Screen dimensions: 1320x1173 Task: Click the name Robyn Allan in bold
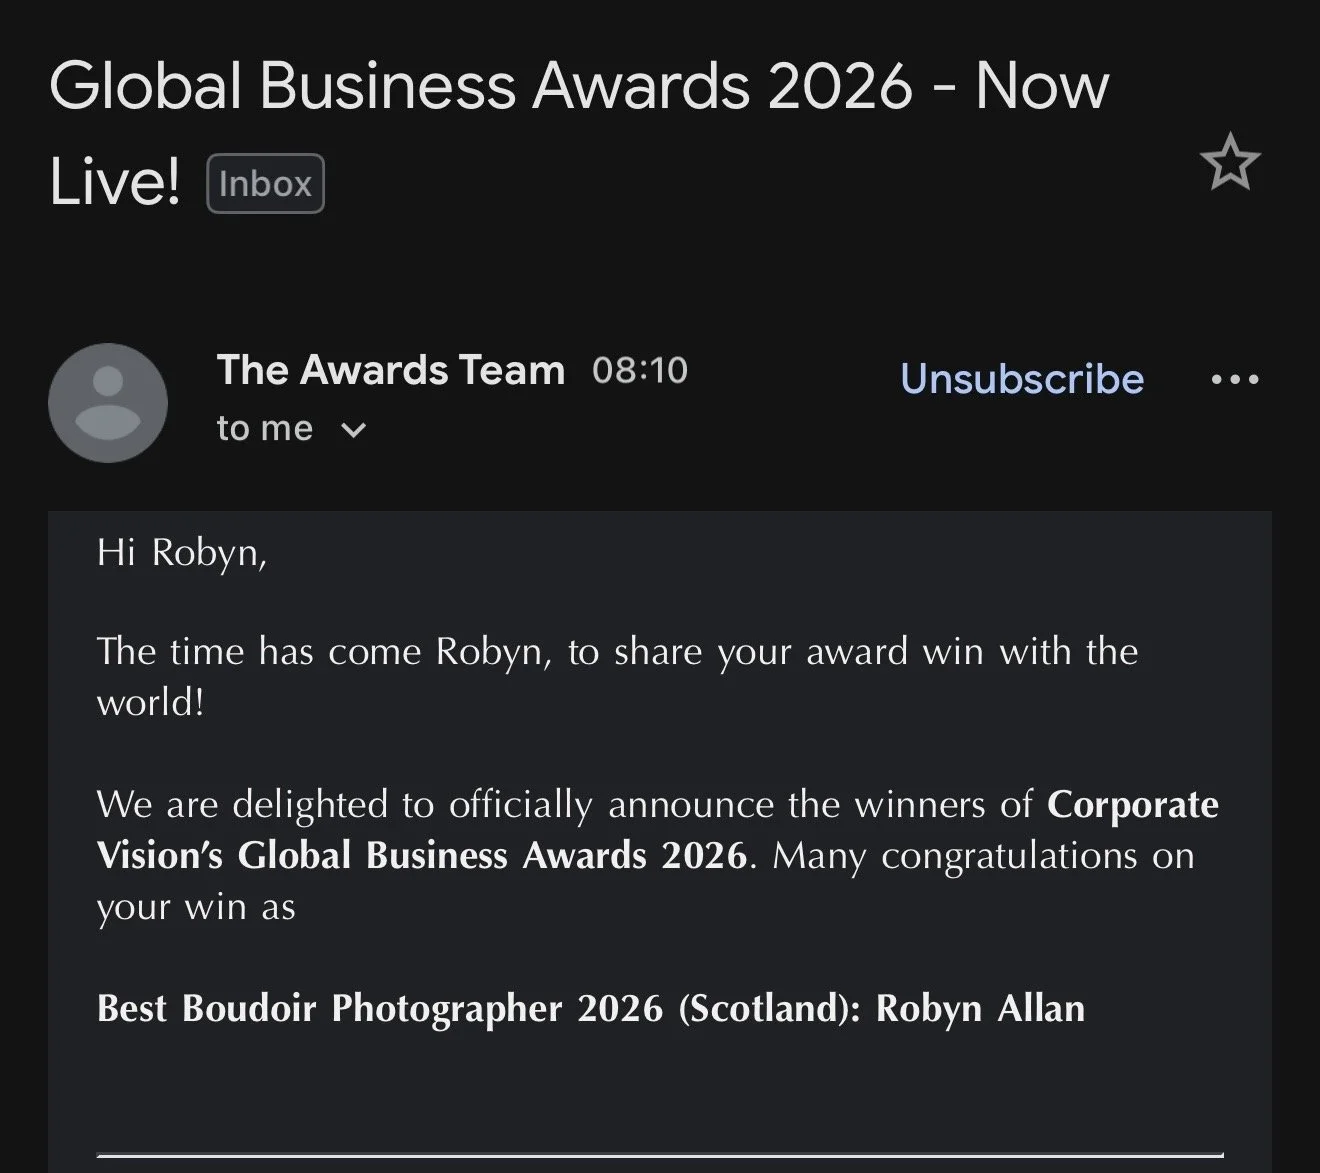[980, 1009]
